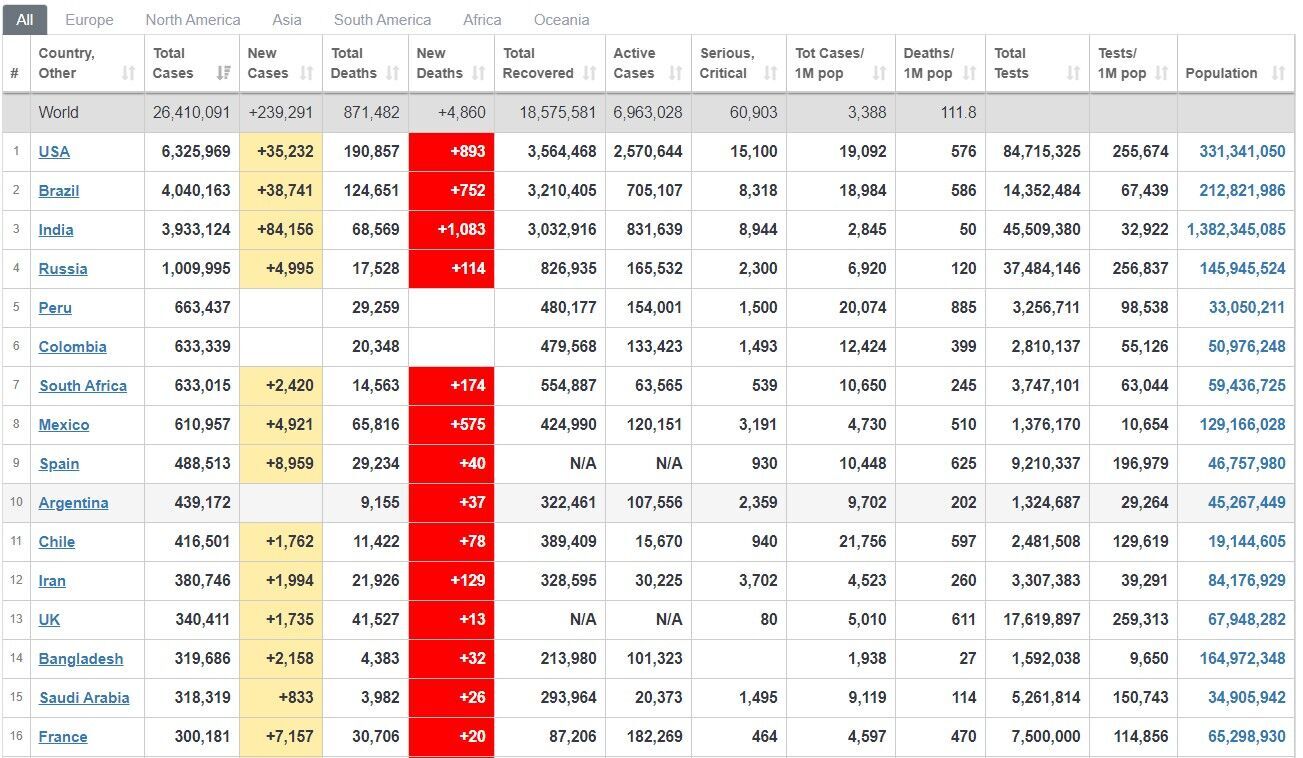Screen dimensions: 1303x758
Task: Sort by Population using the arrow icon
Action: [1278, 73]
